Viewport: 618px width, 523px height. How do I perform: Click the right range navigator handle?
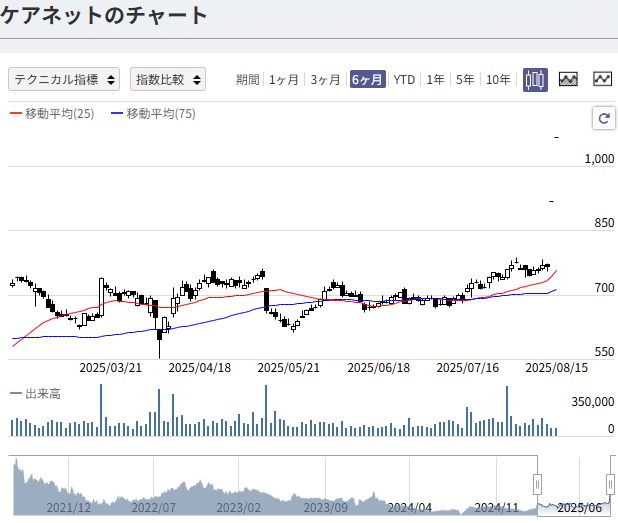coord(610,484)
